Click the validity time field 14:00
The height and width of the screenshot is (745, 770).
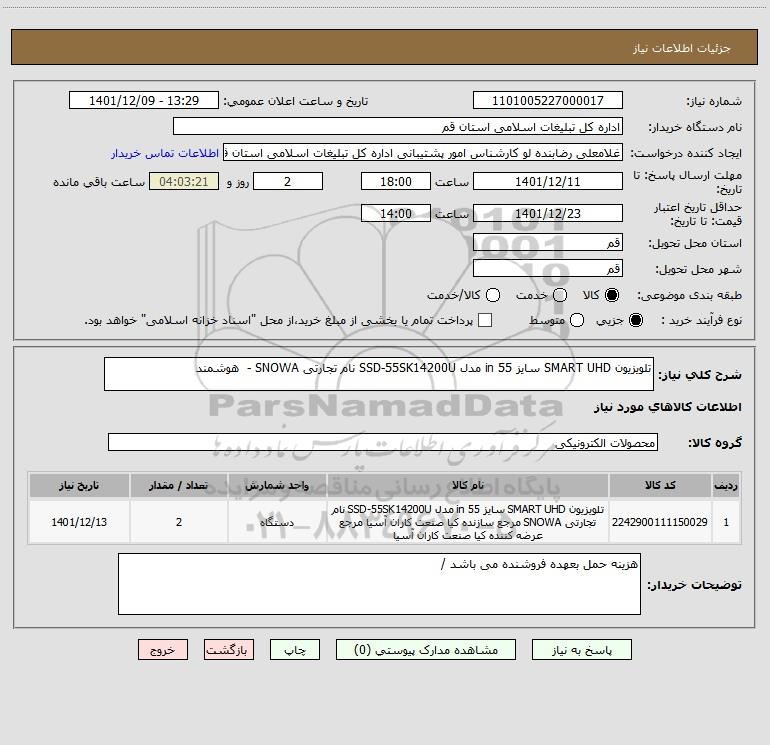(x=396, y=214)
